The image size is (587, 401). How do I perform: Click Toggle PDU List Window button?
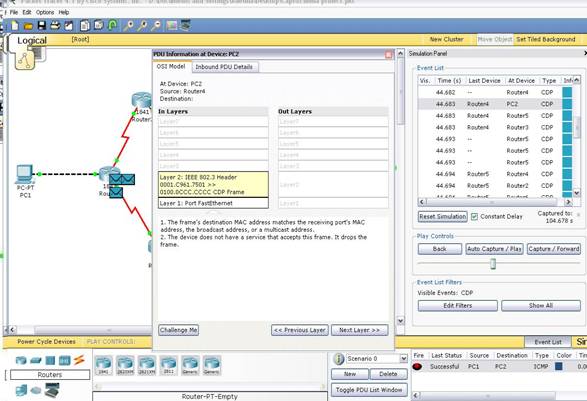pyautogui.click(x=369, y=390)
